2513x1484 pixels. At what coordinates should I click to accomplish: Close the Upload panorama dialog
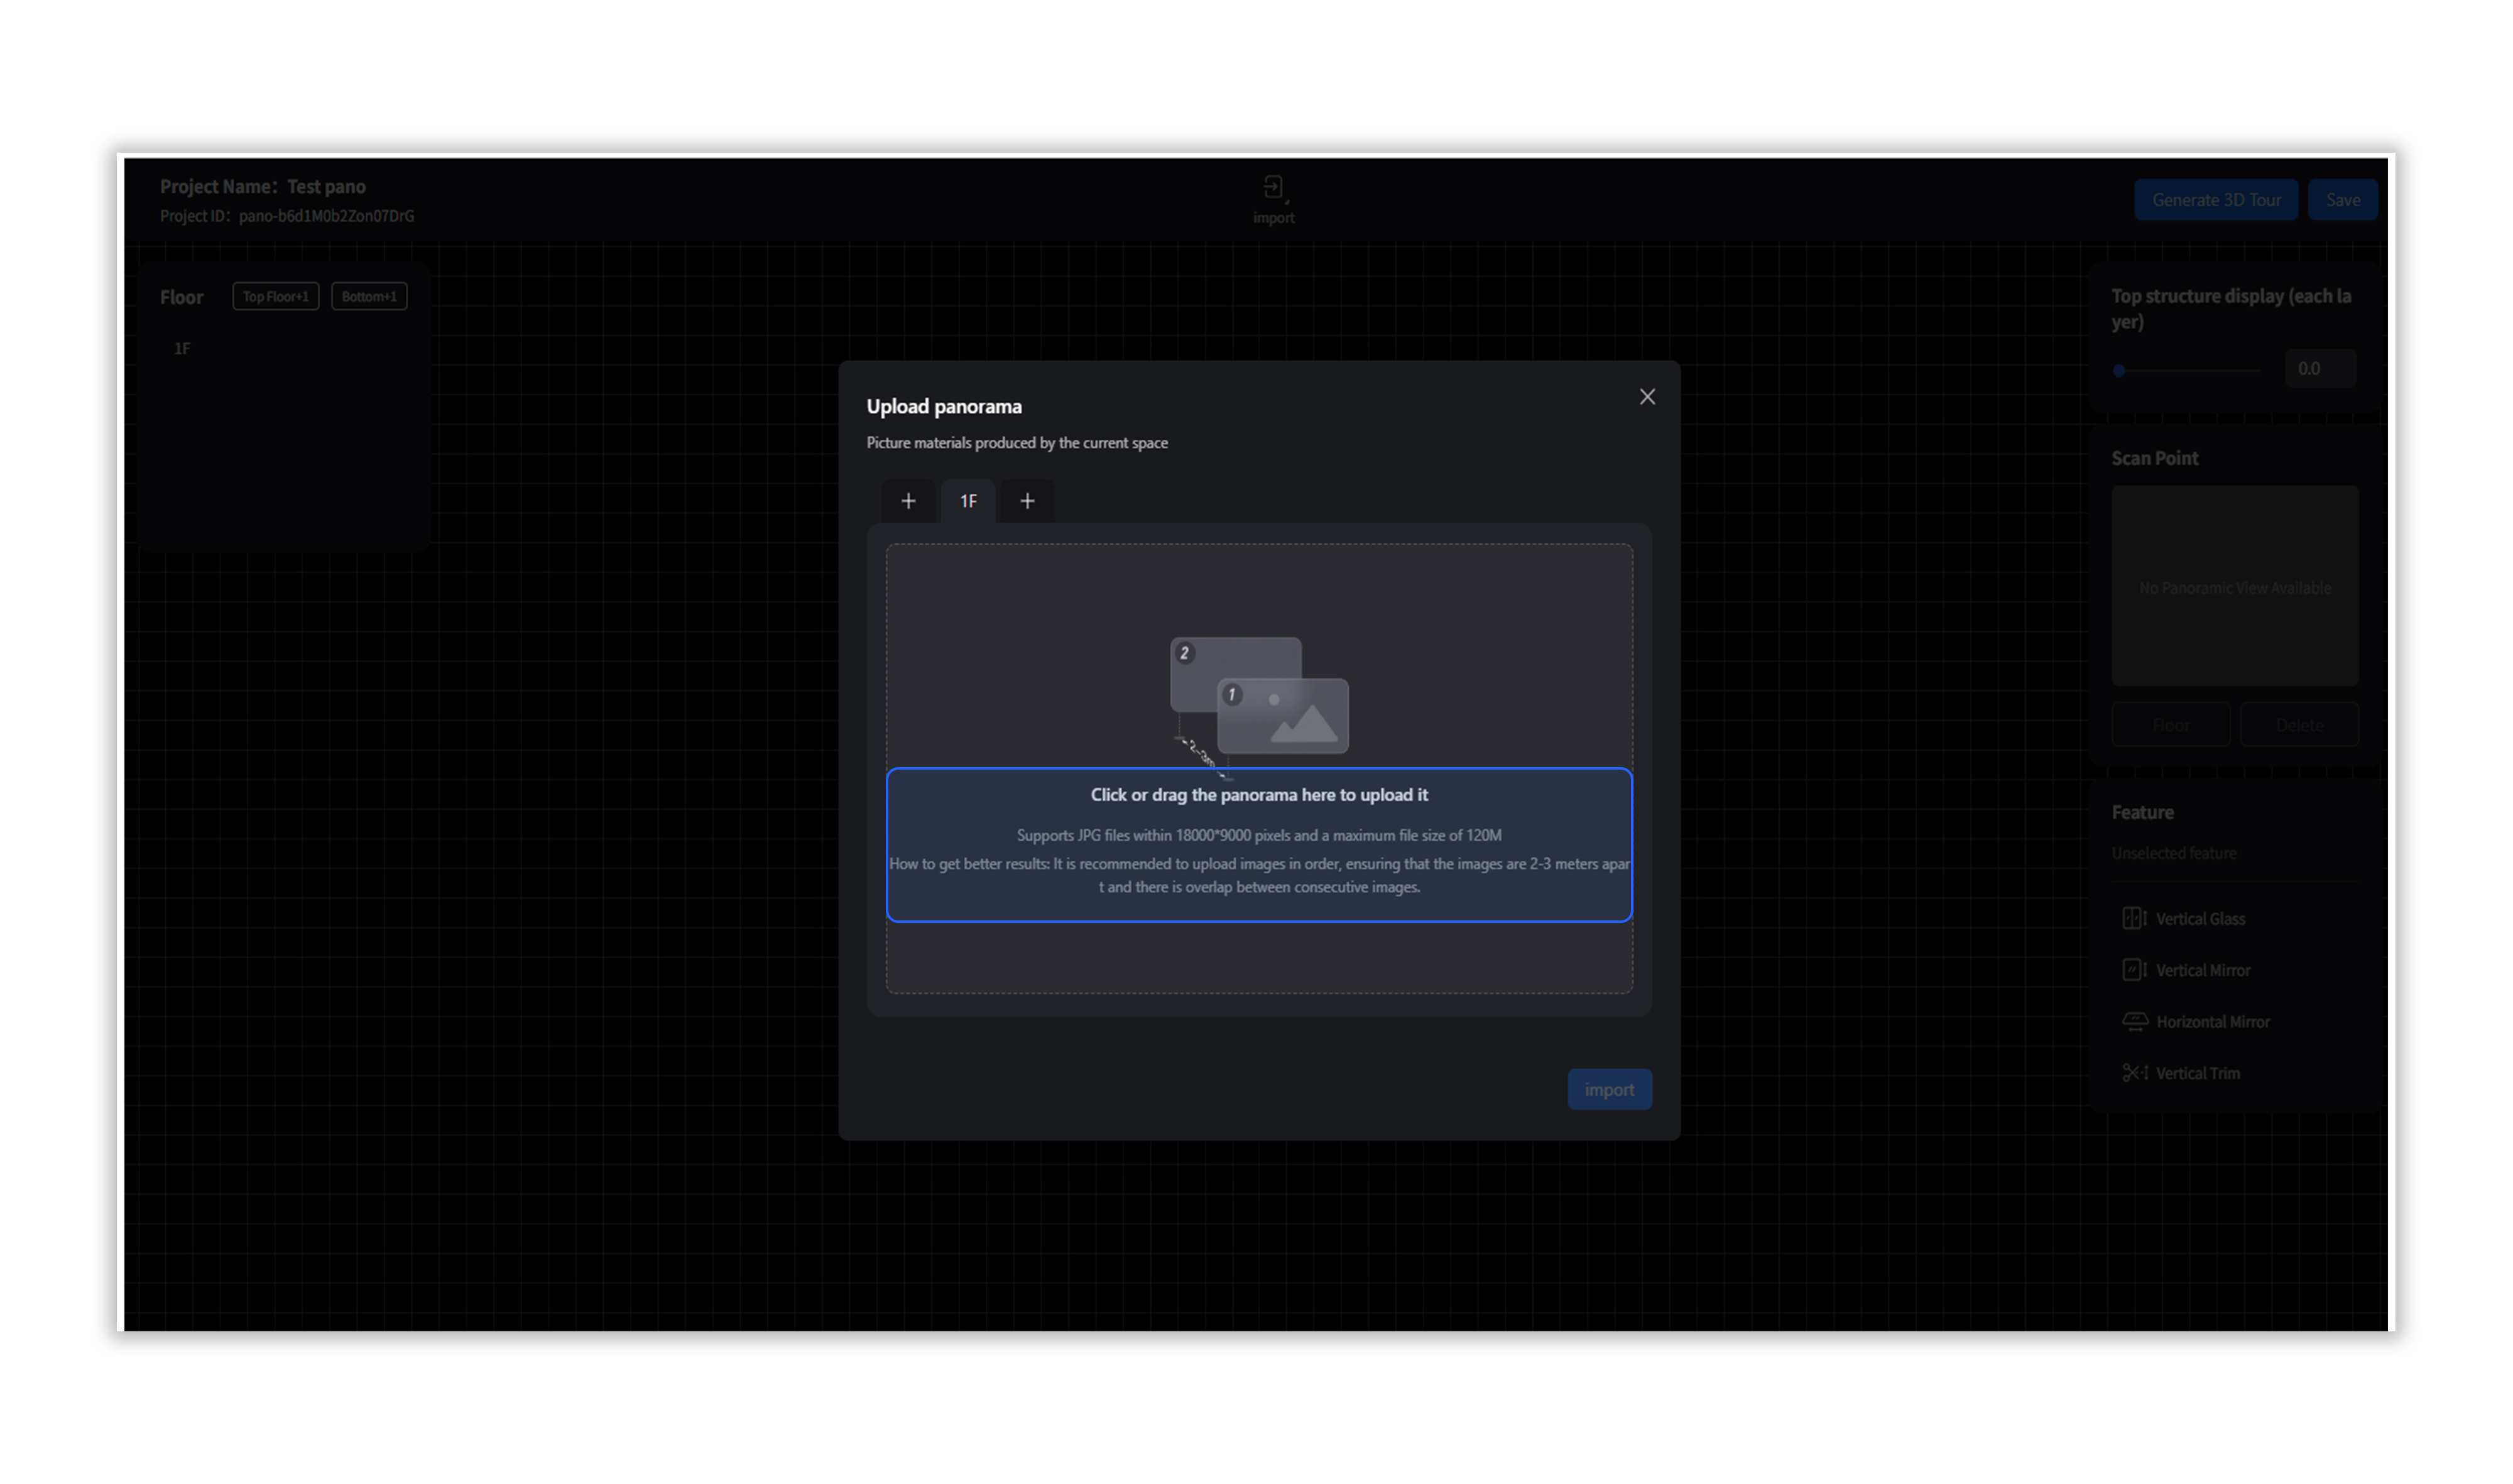pyautogui.click(x=1646, y=397)
